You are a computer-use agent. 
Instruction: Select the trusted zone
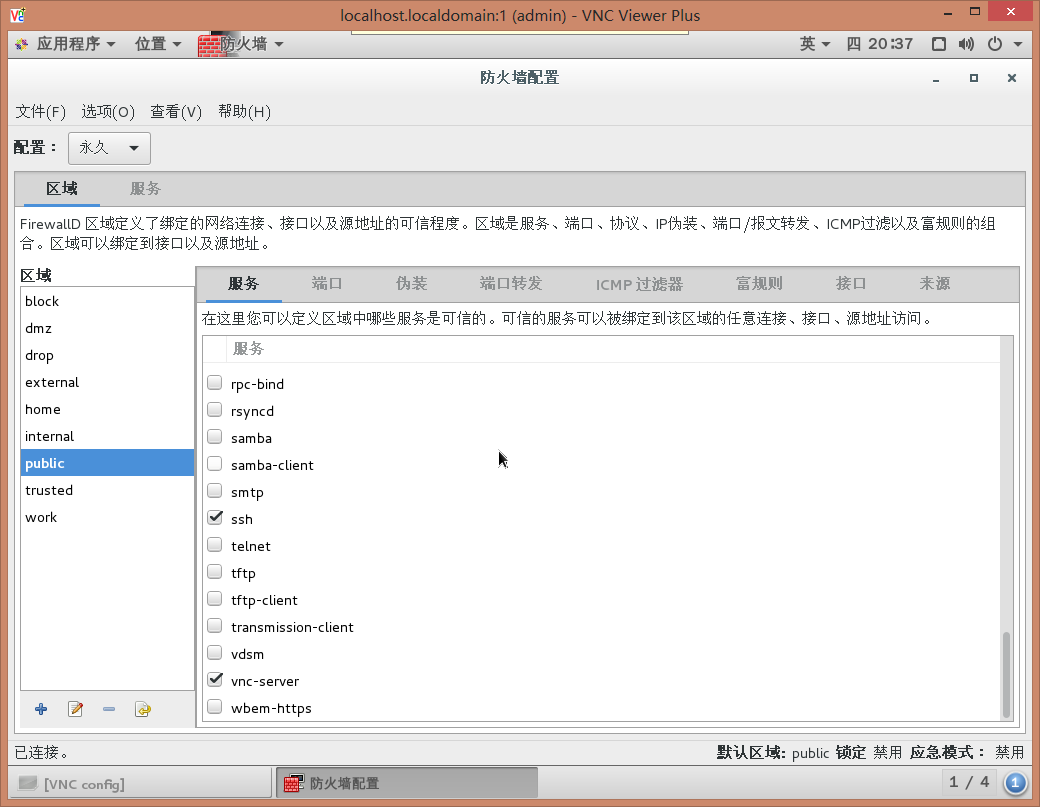pyautogui.click(x=107, y=490)
